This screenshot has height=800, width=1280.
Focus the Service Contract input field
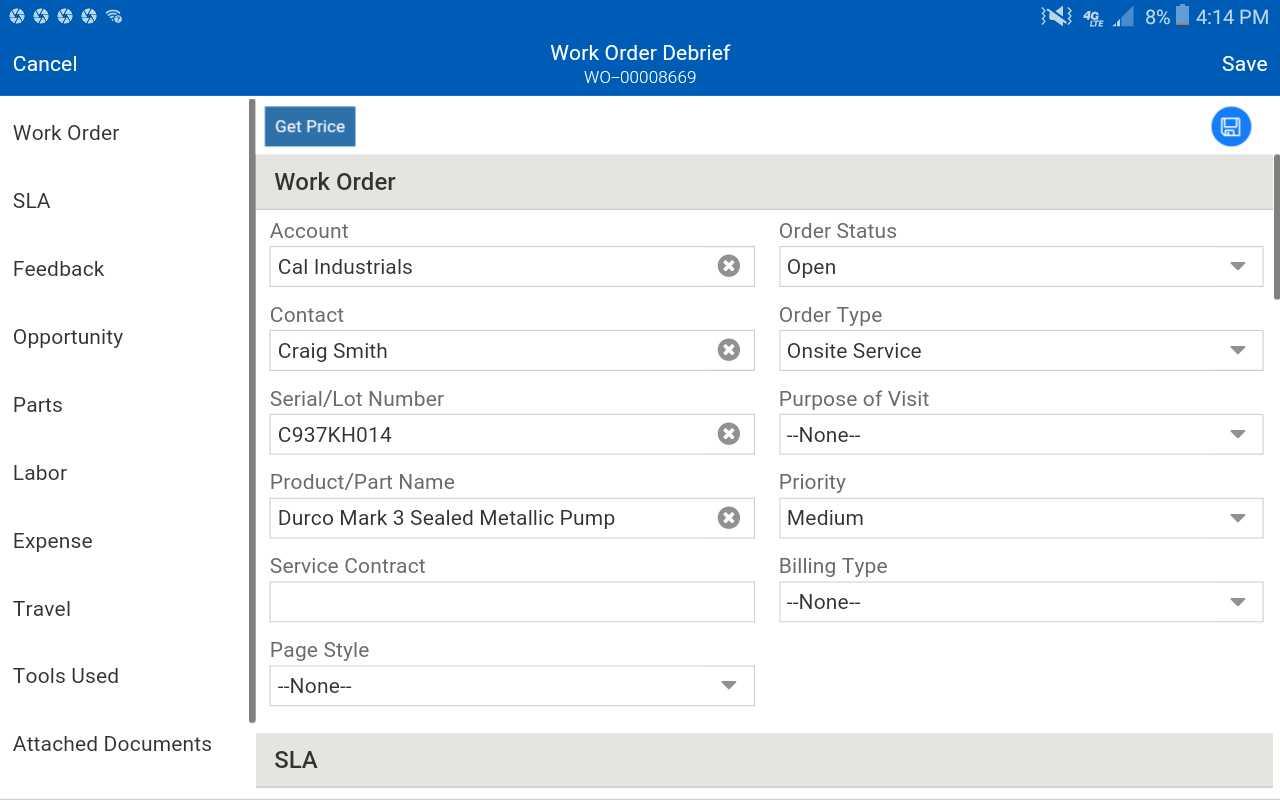(512, 602)
